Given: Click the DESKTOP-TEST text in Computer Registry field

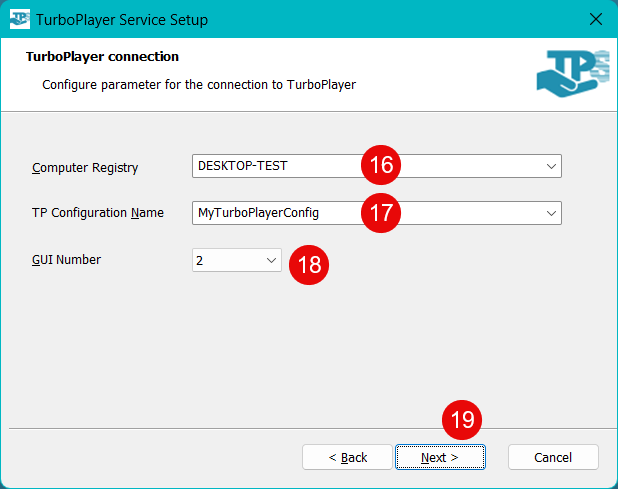Looking at the screenshot, I should [x=243, y=167].
